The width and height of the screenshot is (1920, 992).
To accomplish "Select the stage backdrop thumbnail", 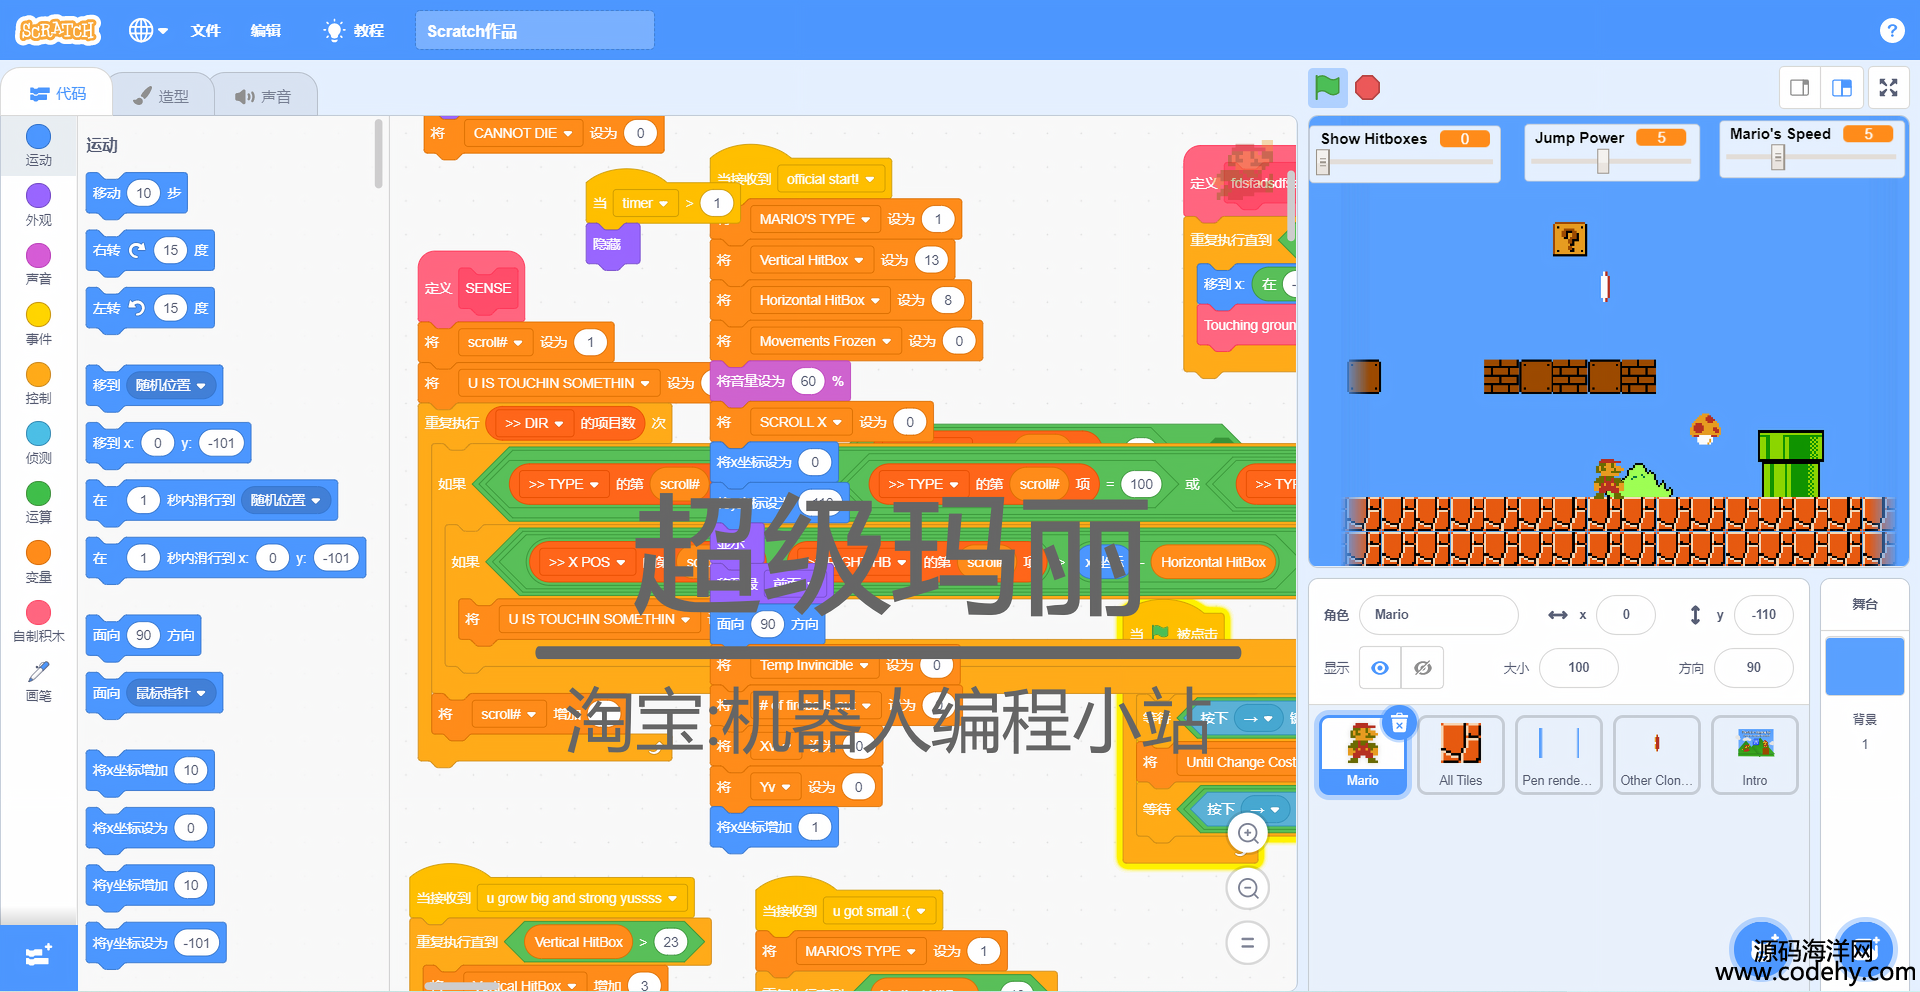I will pos(1864,666).
